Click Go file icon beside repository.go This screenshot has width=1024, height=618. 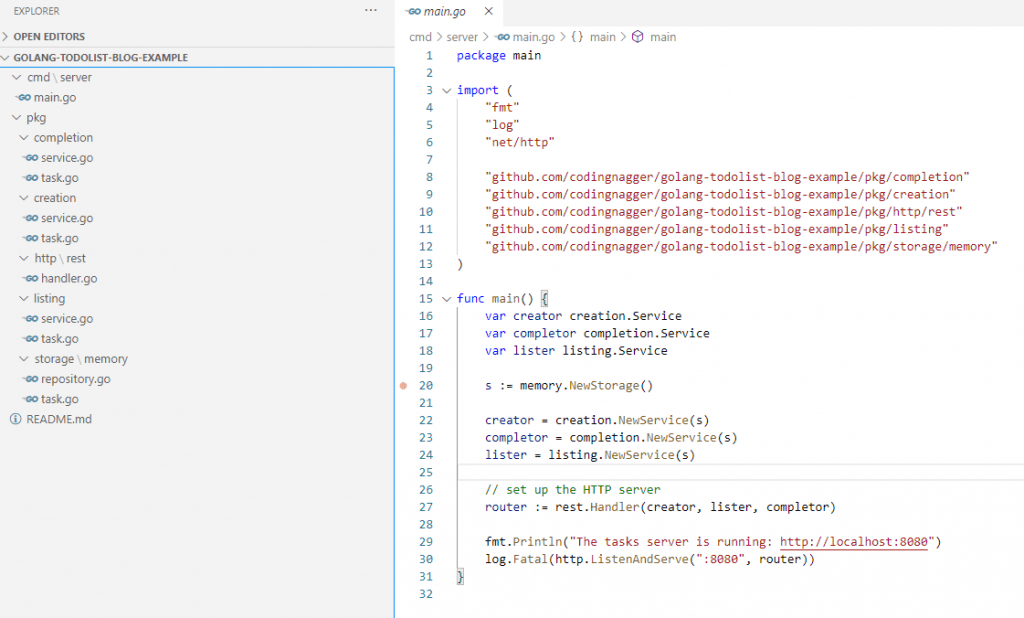click(31, 379)
